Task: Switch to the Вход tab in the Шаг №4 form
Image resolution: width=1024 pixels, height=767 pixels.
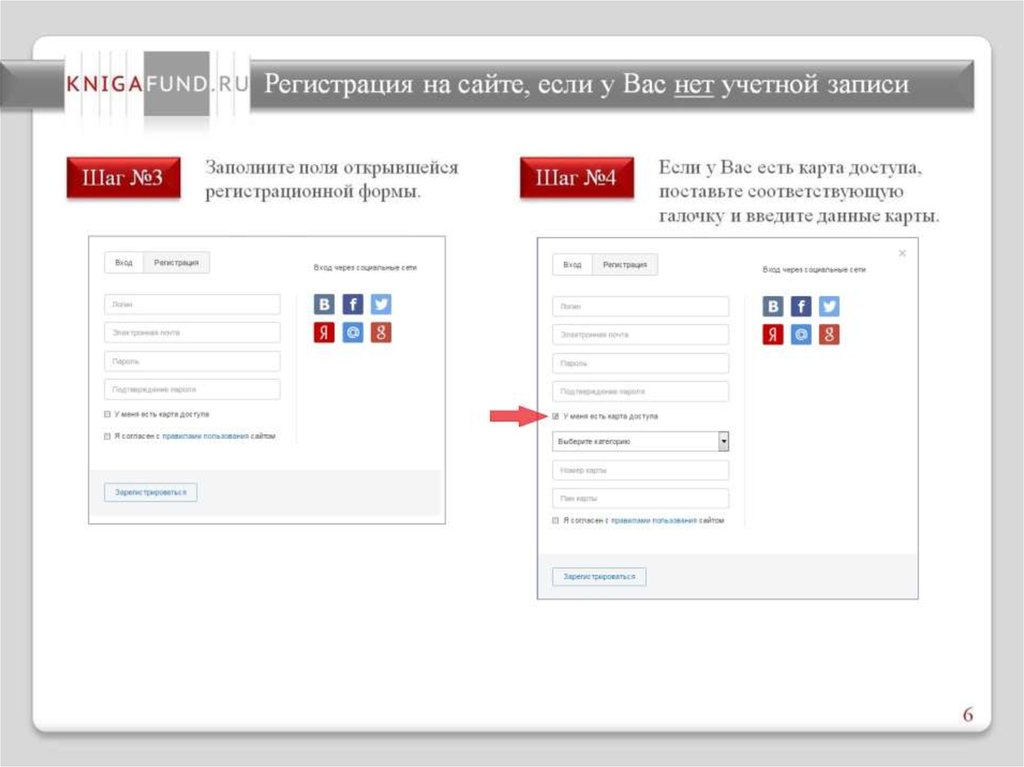Action: pyautogui.click(x=572, y=265)
